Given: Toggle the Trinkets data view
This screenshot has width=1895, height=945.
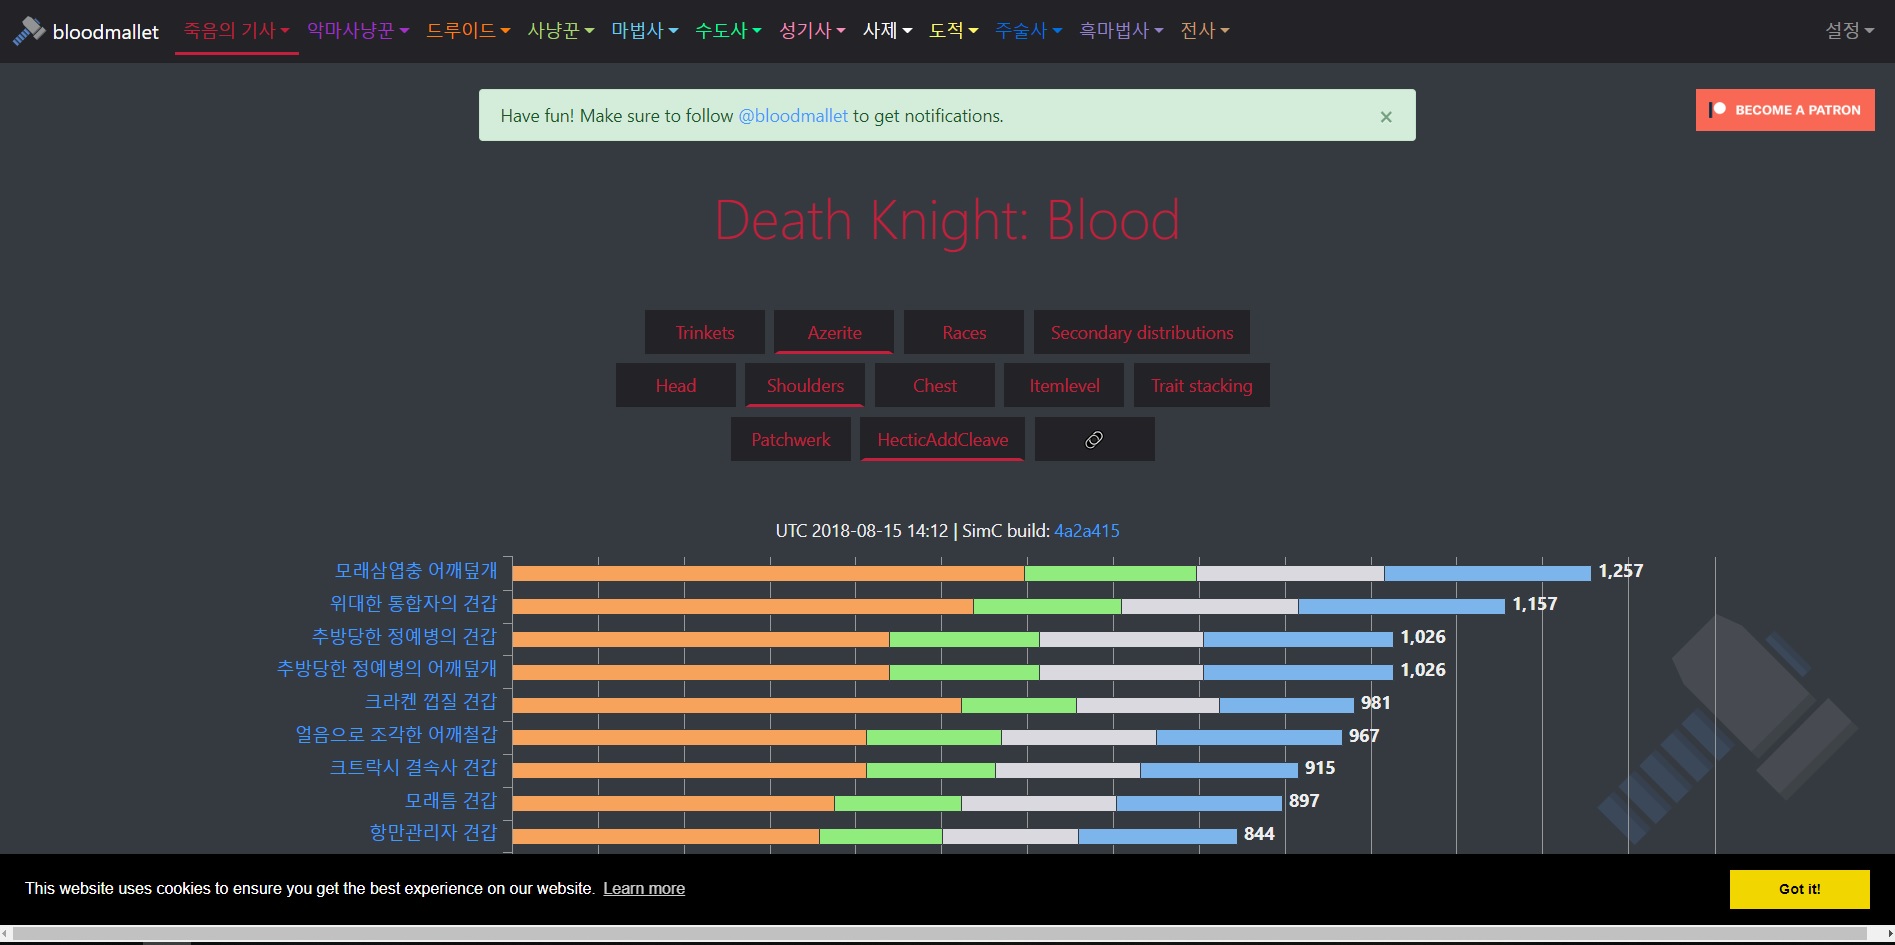Looking at the screenshot, I should point(704,333).
